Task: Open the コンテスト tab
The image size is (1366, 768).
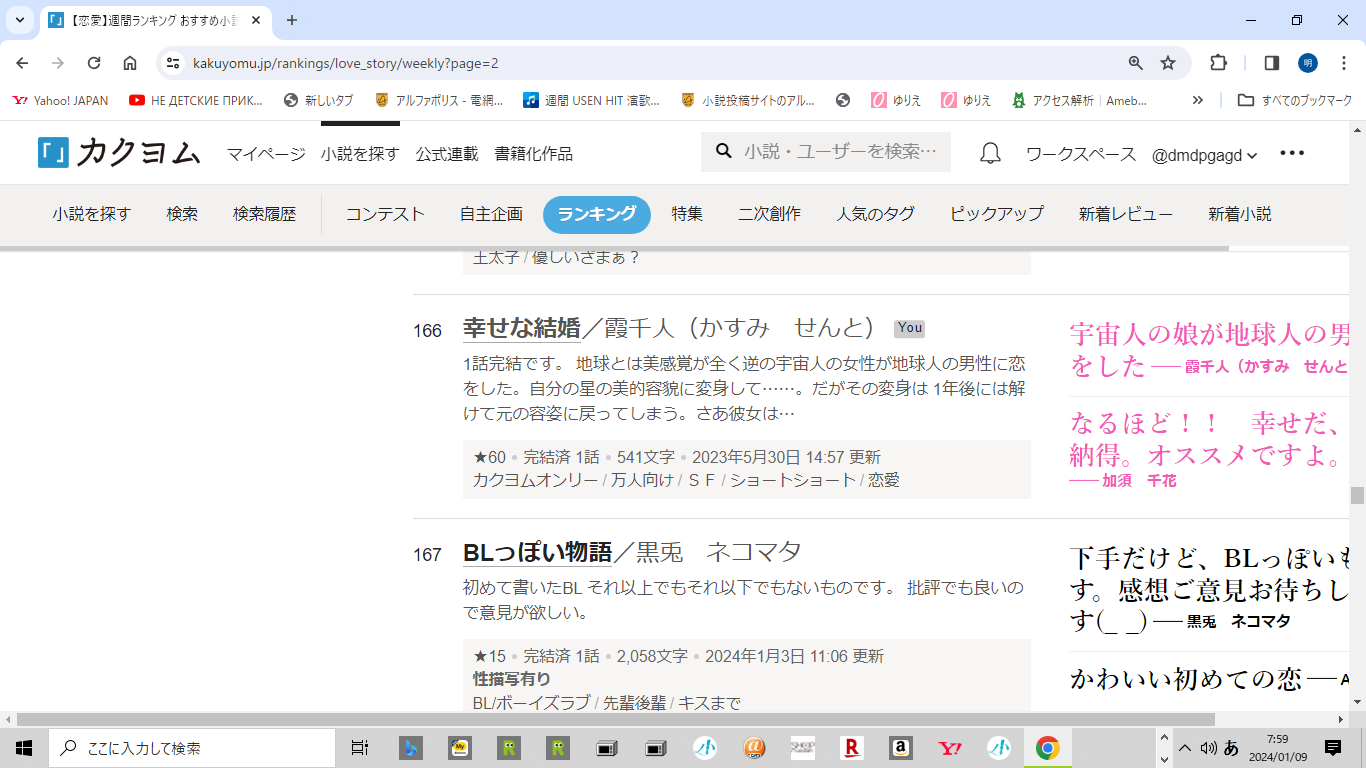Action: 385,214
